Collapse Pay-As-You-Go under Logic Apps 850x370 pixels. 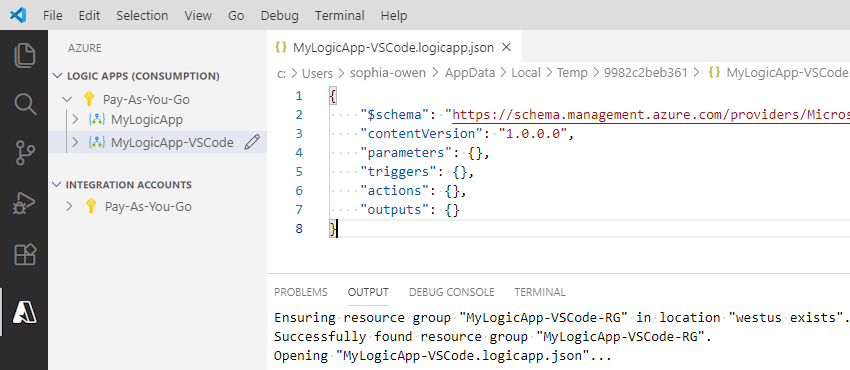[67, 99]
